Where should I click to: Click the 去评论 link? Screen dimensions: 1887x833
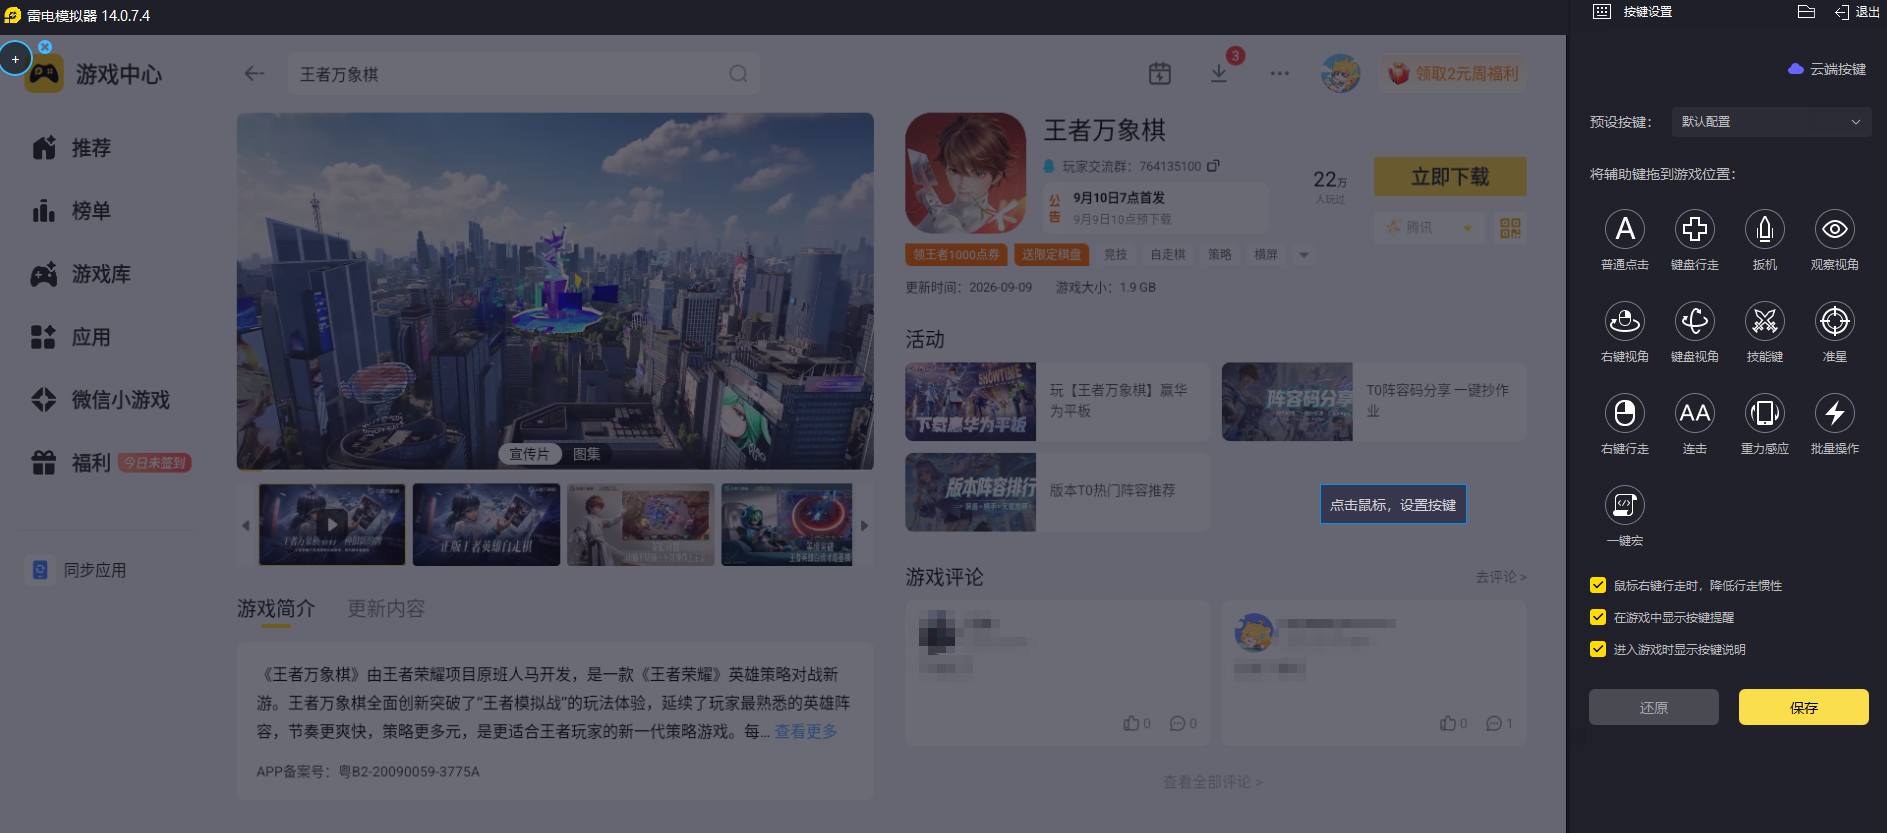point(1501,577)
